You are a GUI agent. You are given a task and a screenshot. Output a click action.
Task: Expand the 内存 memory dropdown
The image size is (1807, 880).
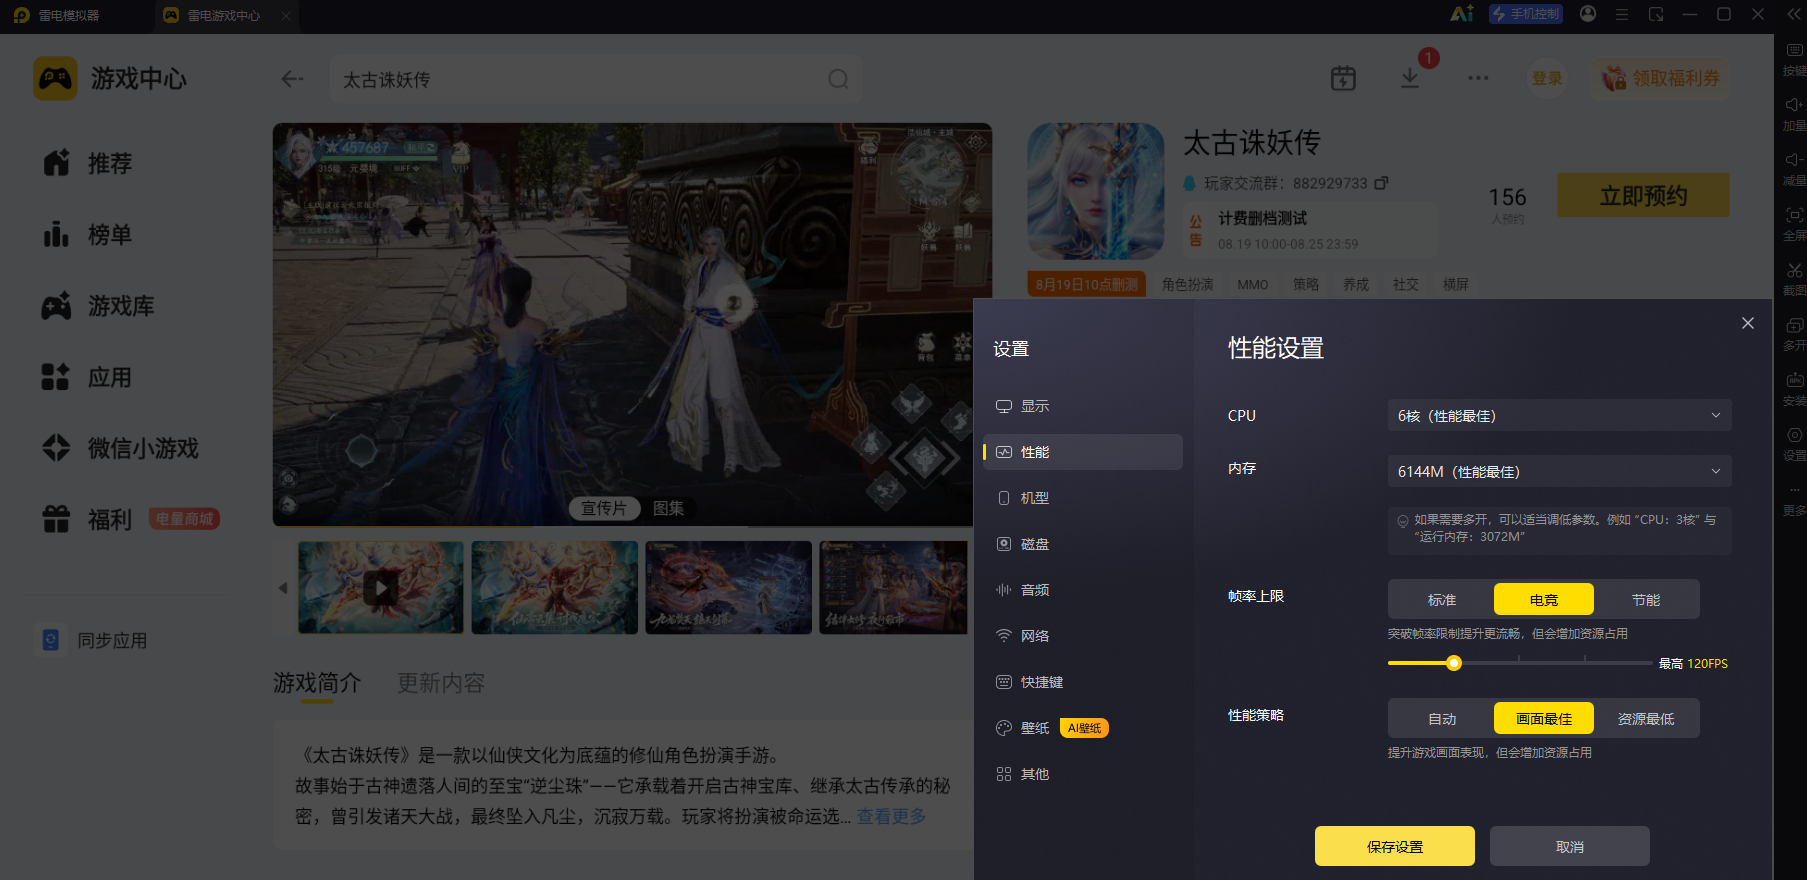pos(1559,472)
